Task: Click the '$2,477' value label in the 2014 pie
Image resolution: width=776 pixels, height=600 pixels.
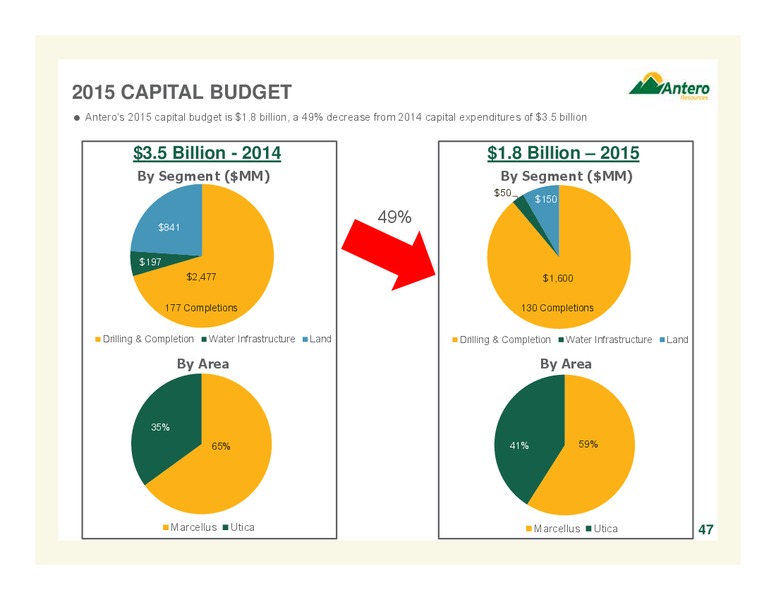Action: coord(201,277)
